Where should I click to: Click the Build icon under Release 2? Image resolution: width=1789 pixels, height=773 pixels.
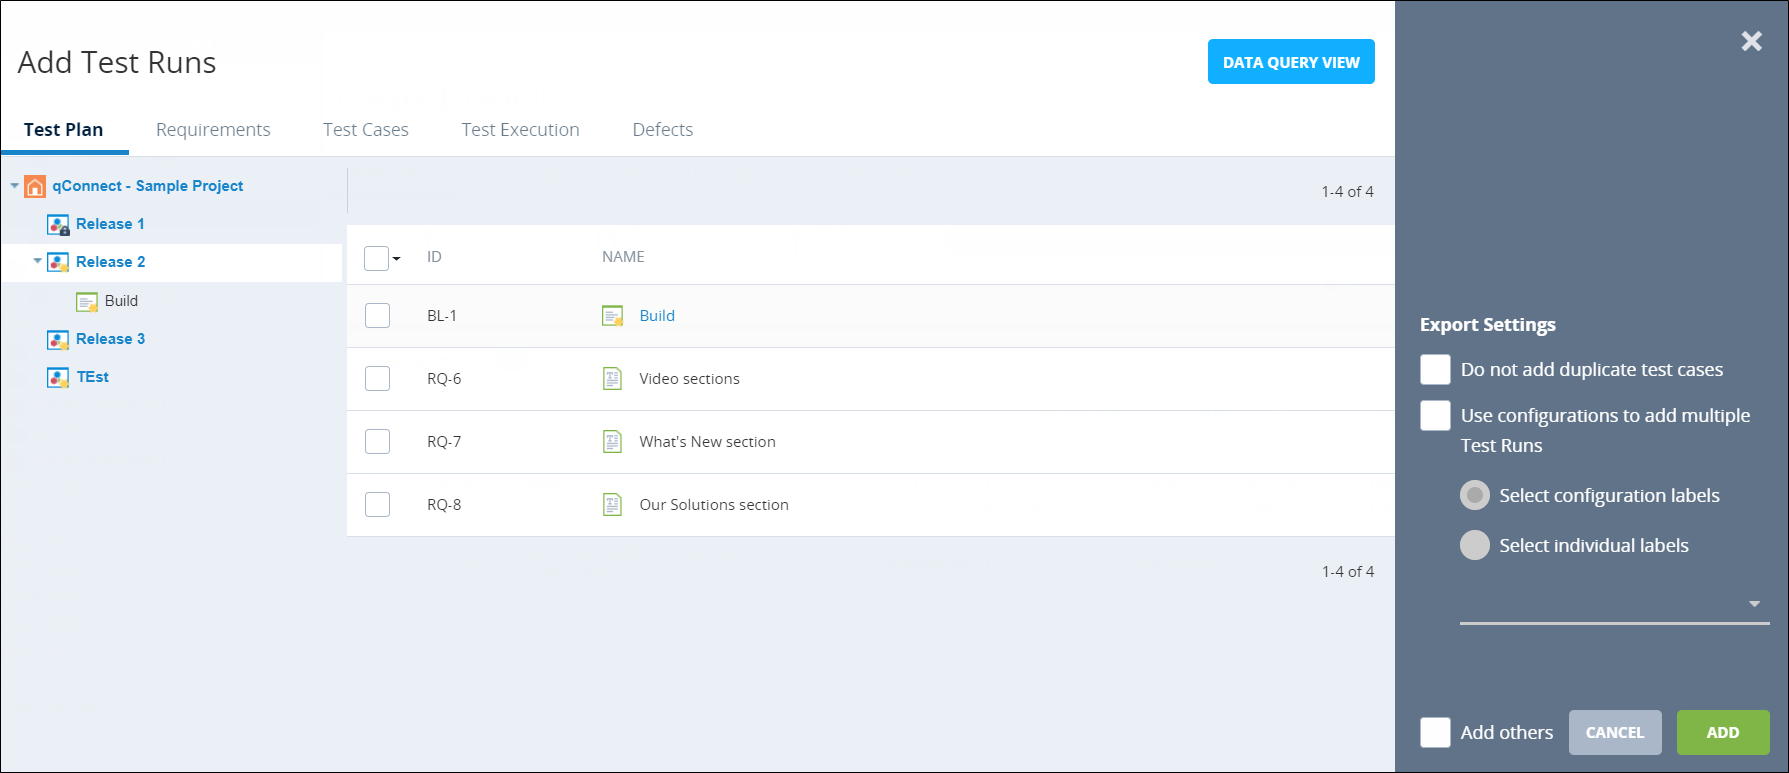coord(87,302)
